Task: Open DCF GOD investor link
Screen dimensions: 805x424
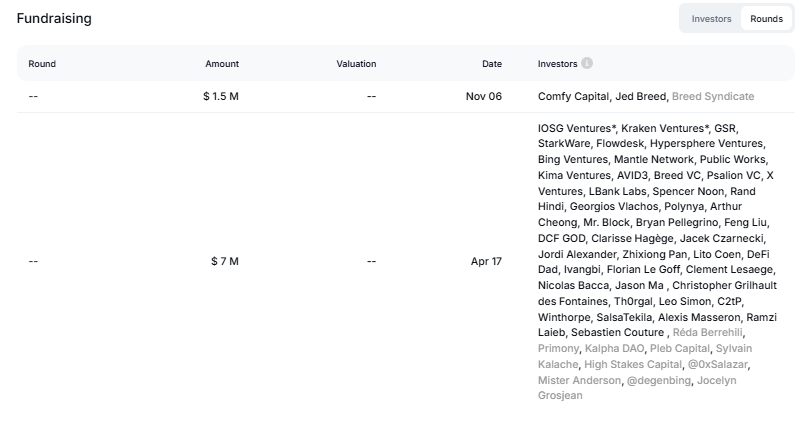Action: (562, 239)
